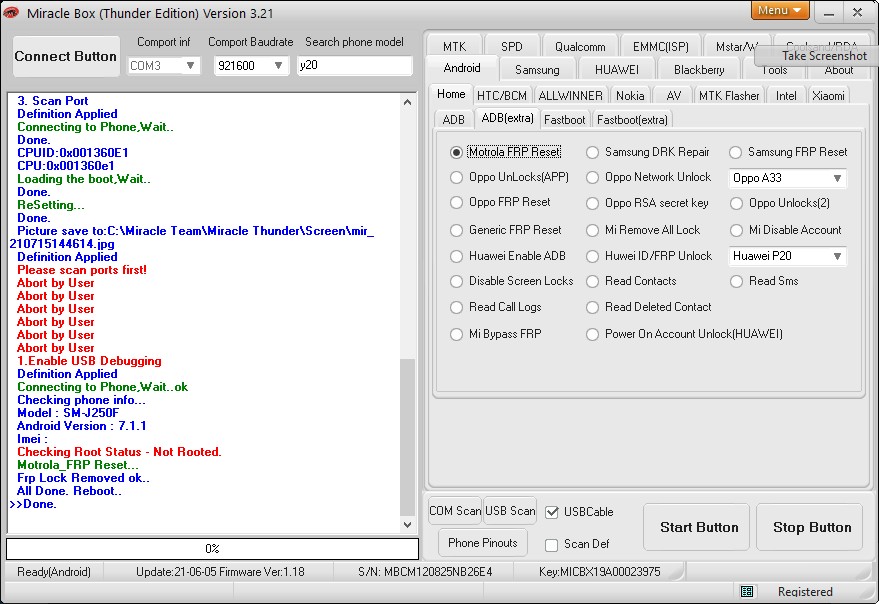
Task: Open the orange Menu button
Action: [x=780, y=10]
